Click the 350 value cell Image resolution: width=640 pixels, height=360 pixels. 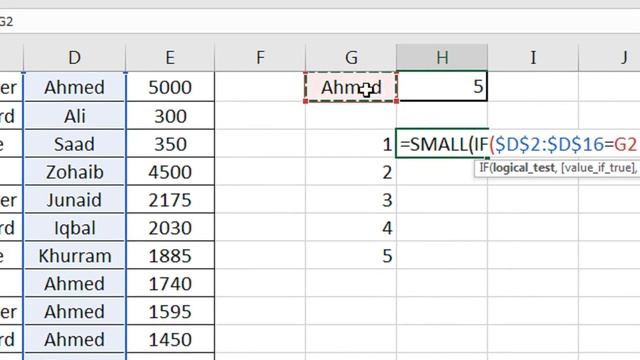(x=170, y=144)
